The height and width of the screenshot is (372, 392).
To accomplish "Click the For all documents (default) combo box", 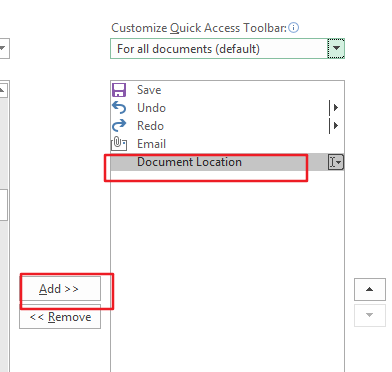I will 227,49.
